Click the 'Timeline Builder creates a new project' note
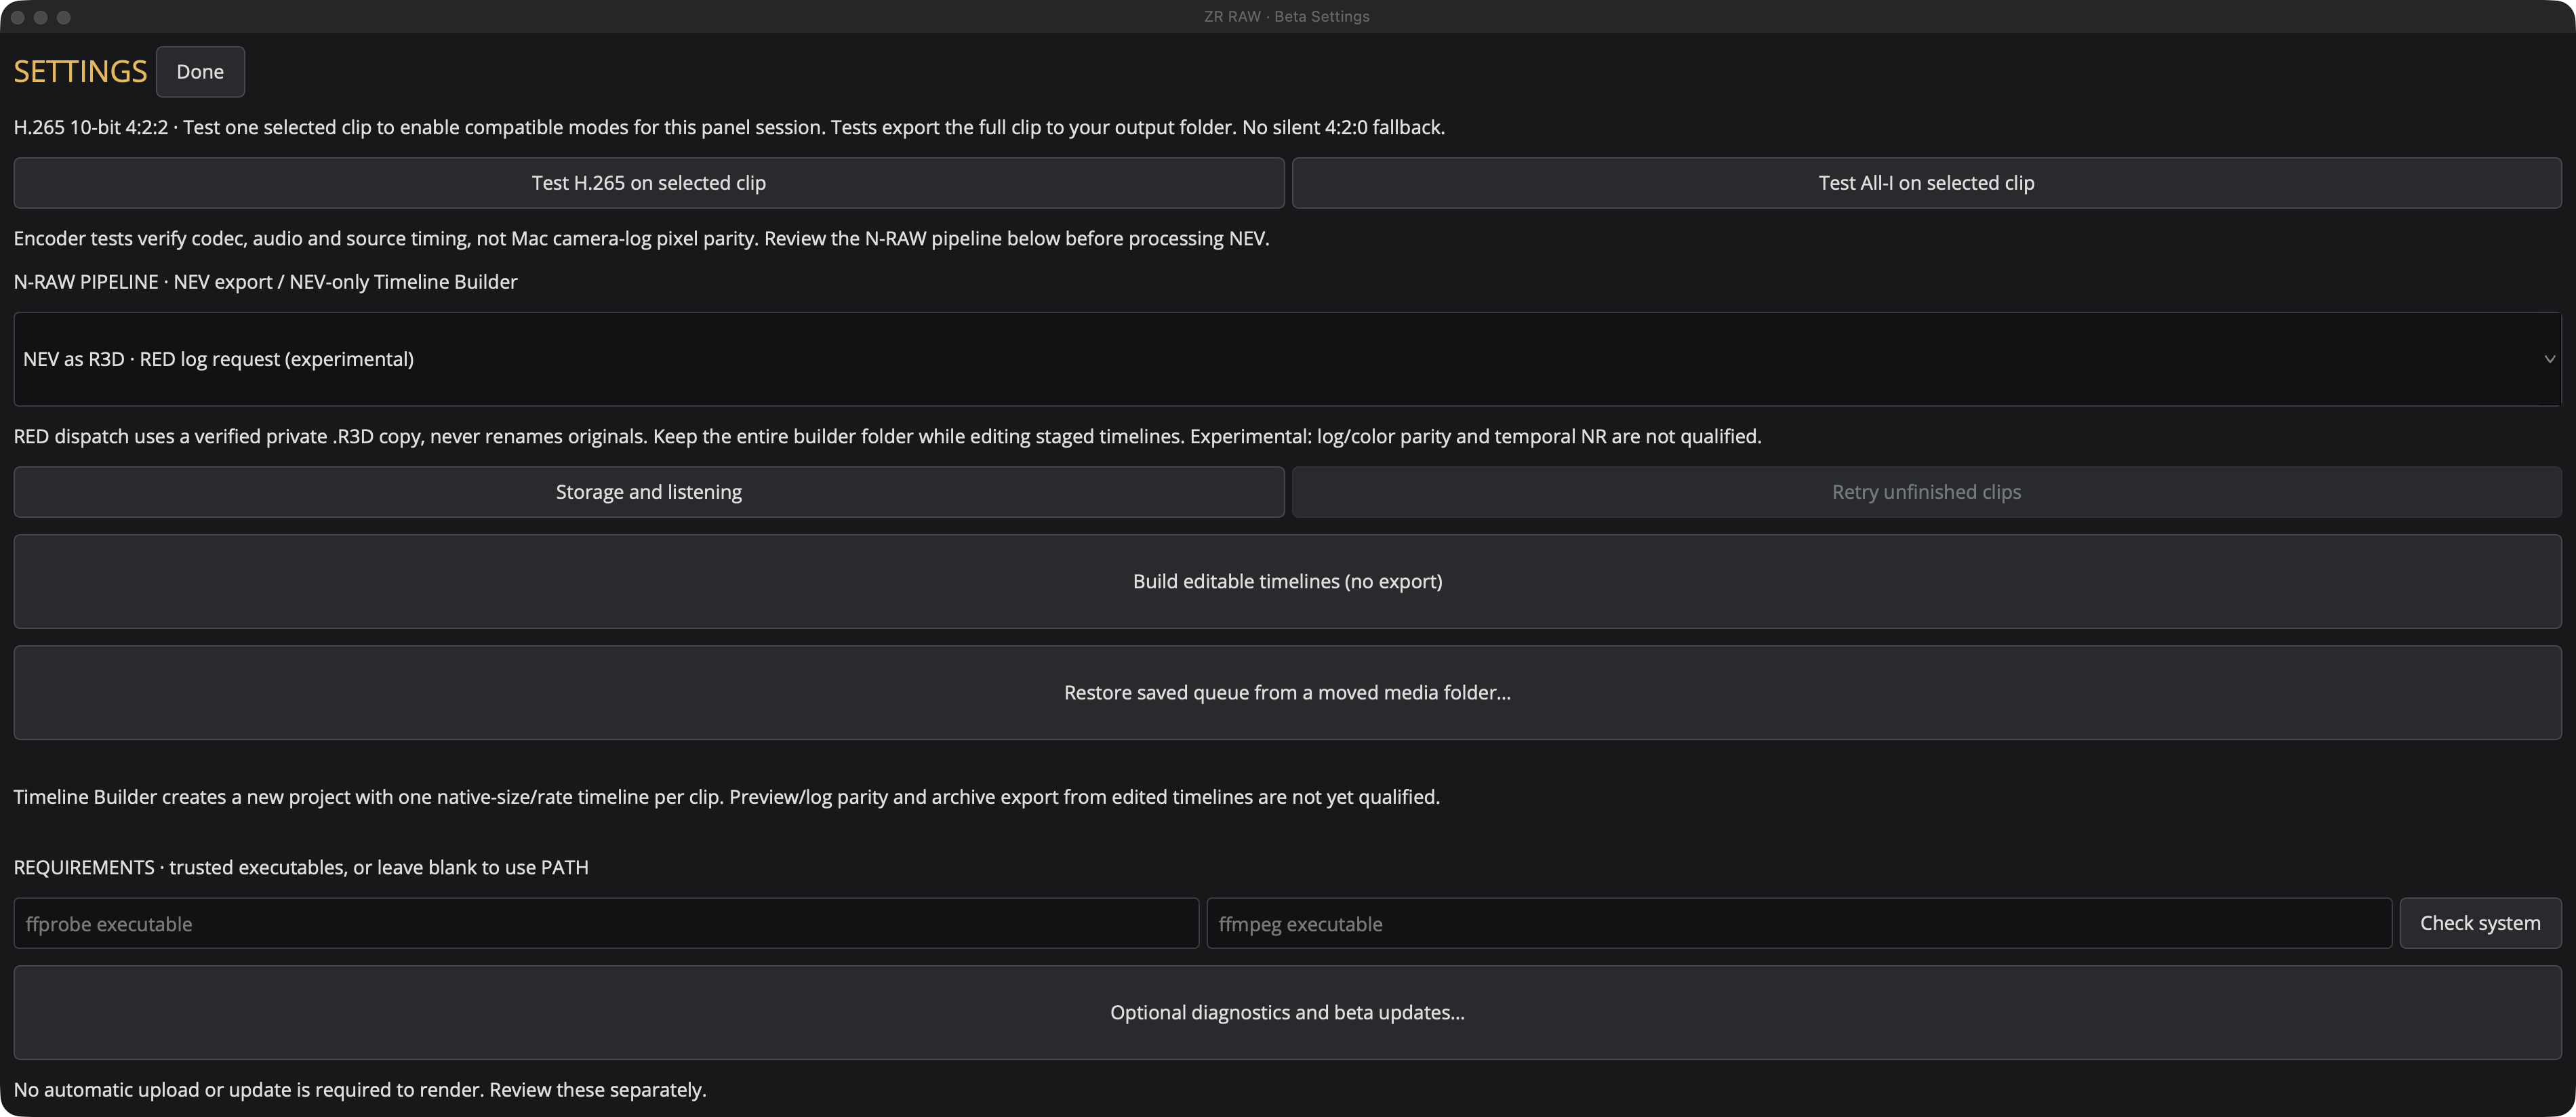Screen dimensions: 2576x1117 click(726, 797)
